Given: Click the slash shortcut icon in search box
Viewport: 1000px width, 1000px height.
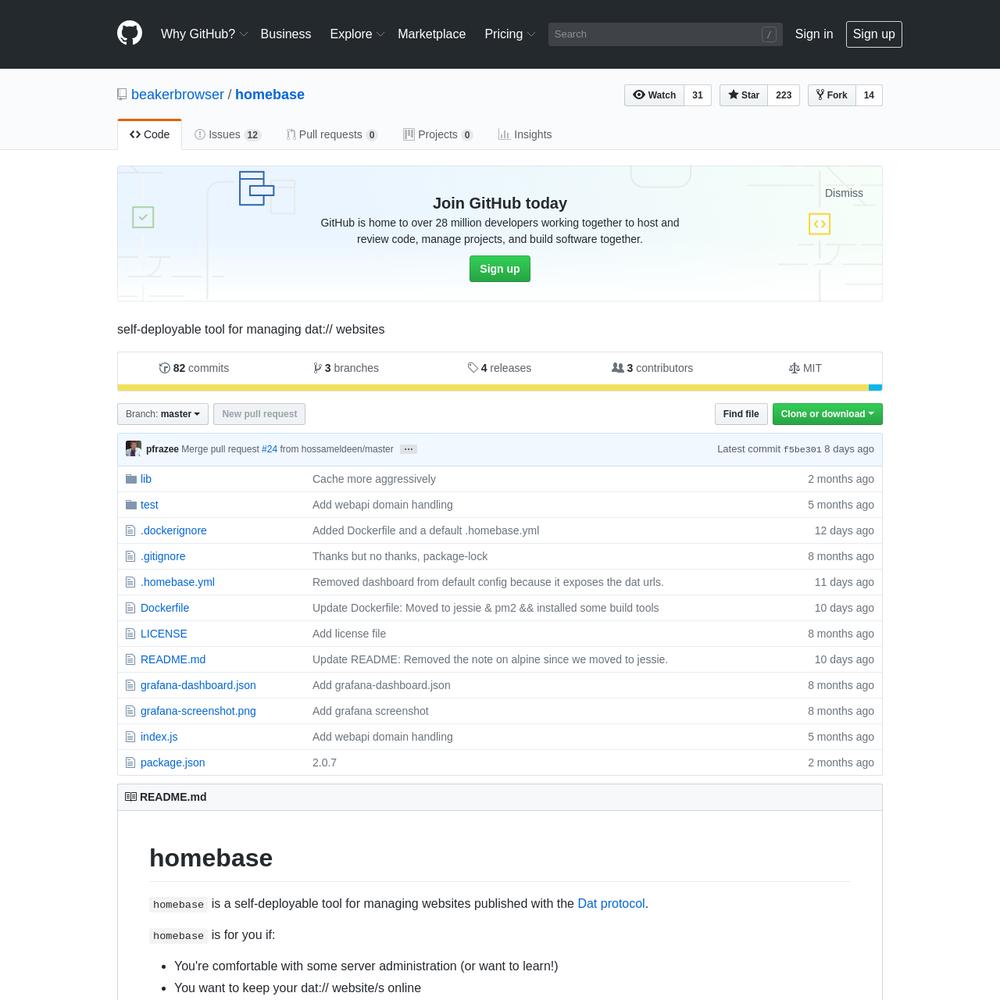Looking at the screenshot, I should tap(769, 34).
